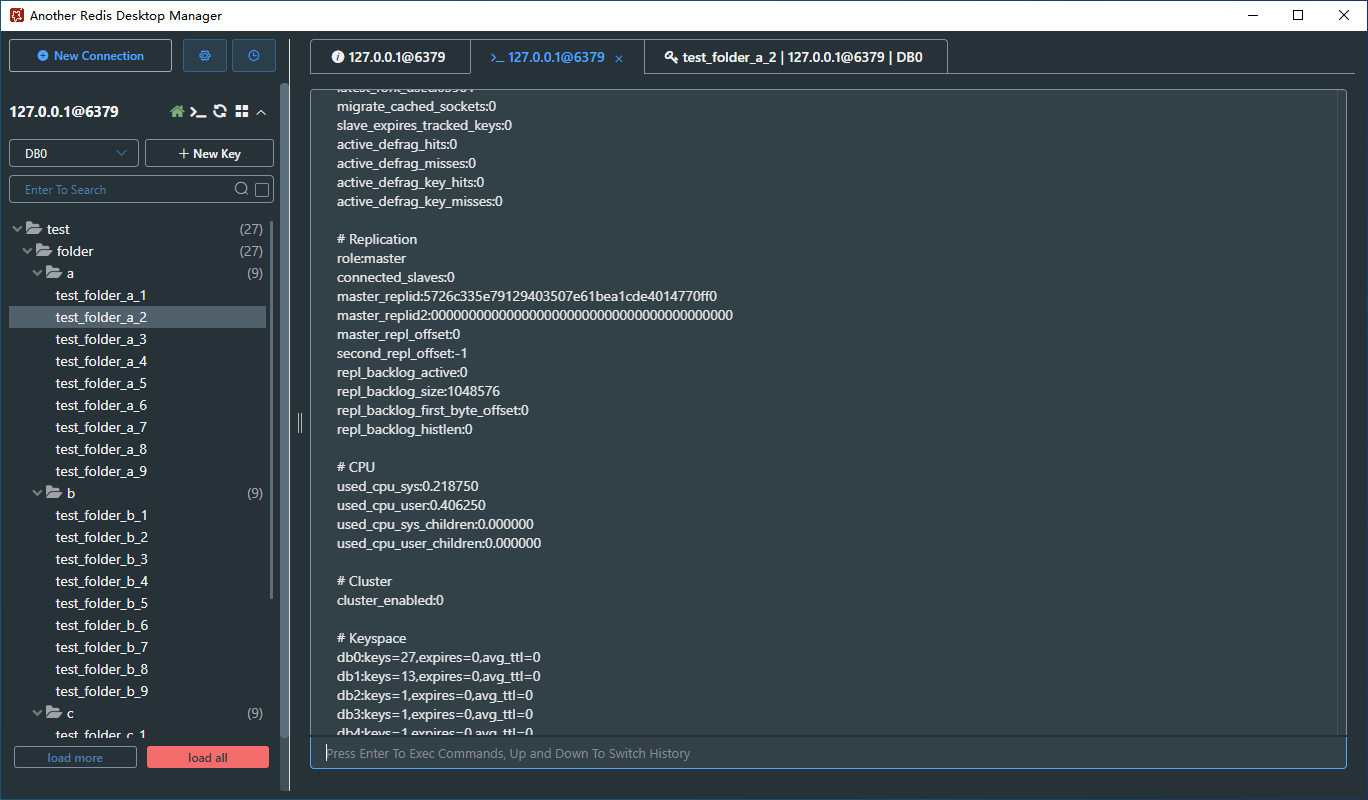Select key test_folder_a_3
Viewport: 1368px width, 800px height.
137,339
